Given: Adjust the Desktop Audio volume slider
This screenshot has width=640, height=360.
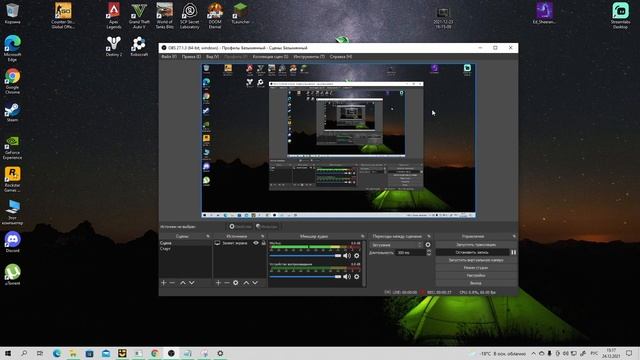Looking at the screenshot, I should (x=305, y=276).
